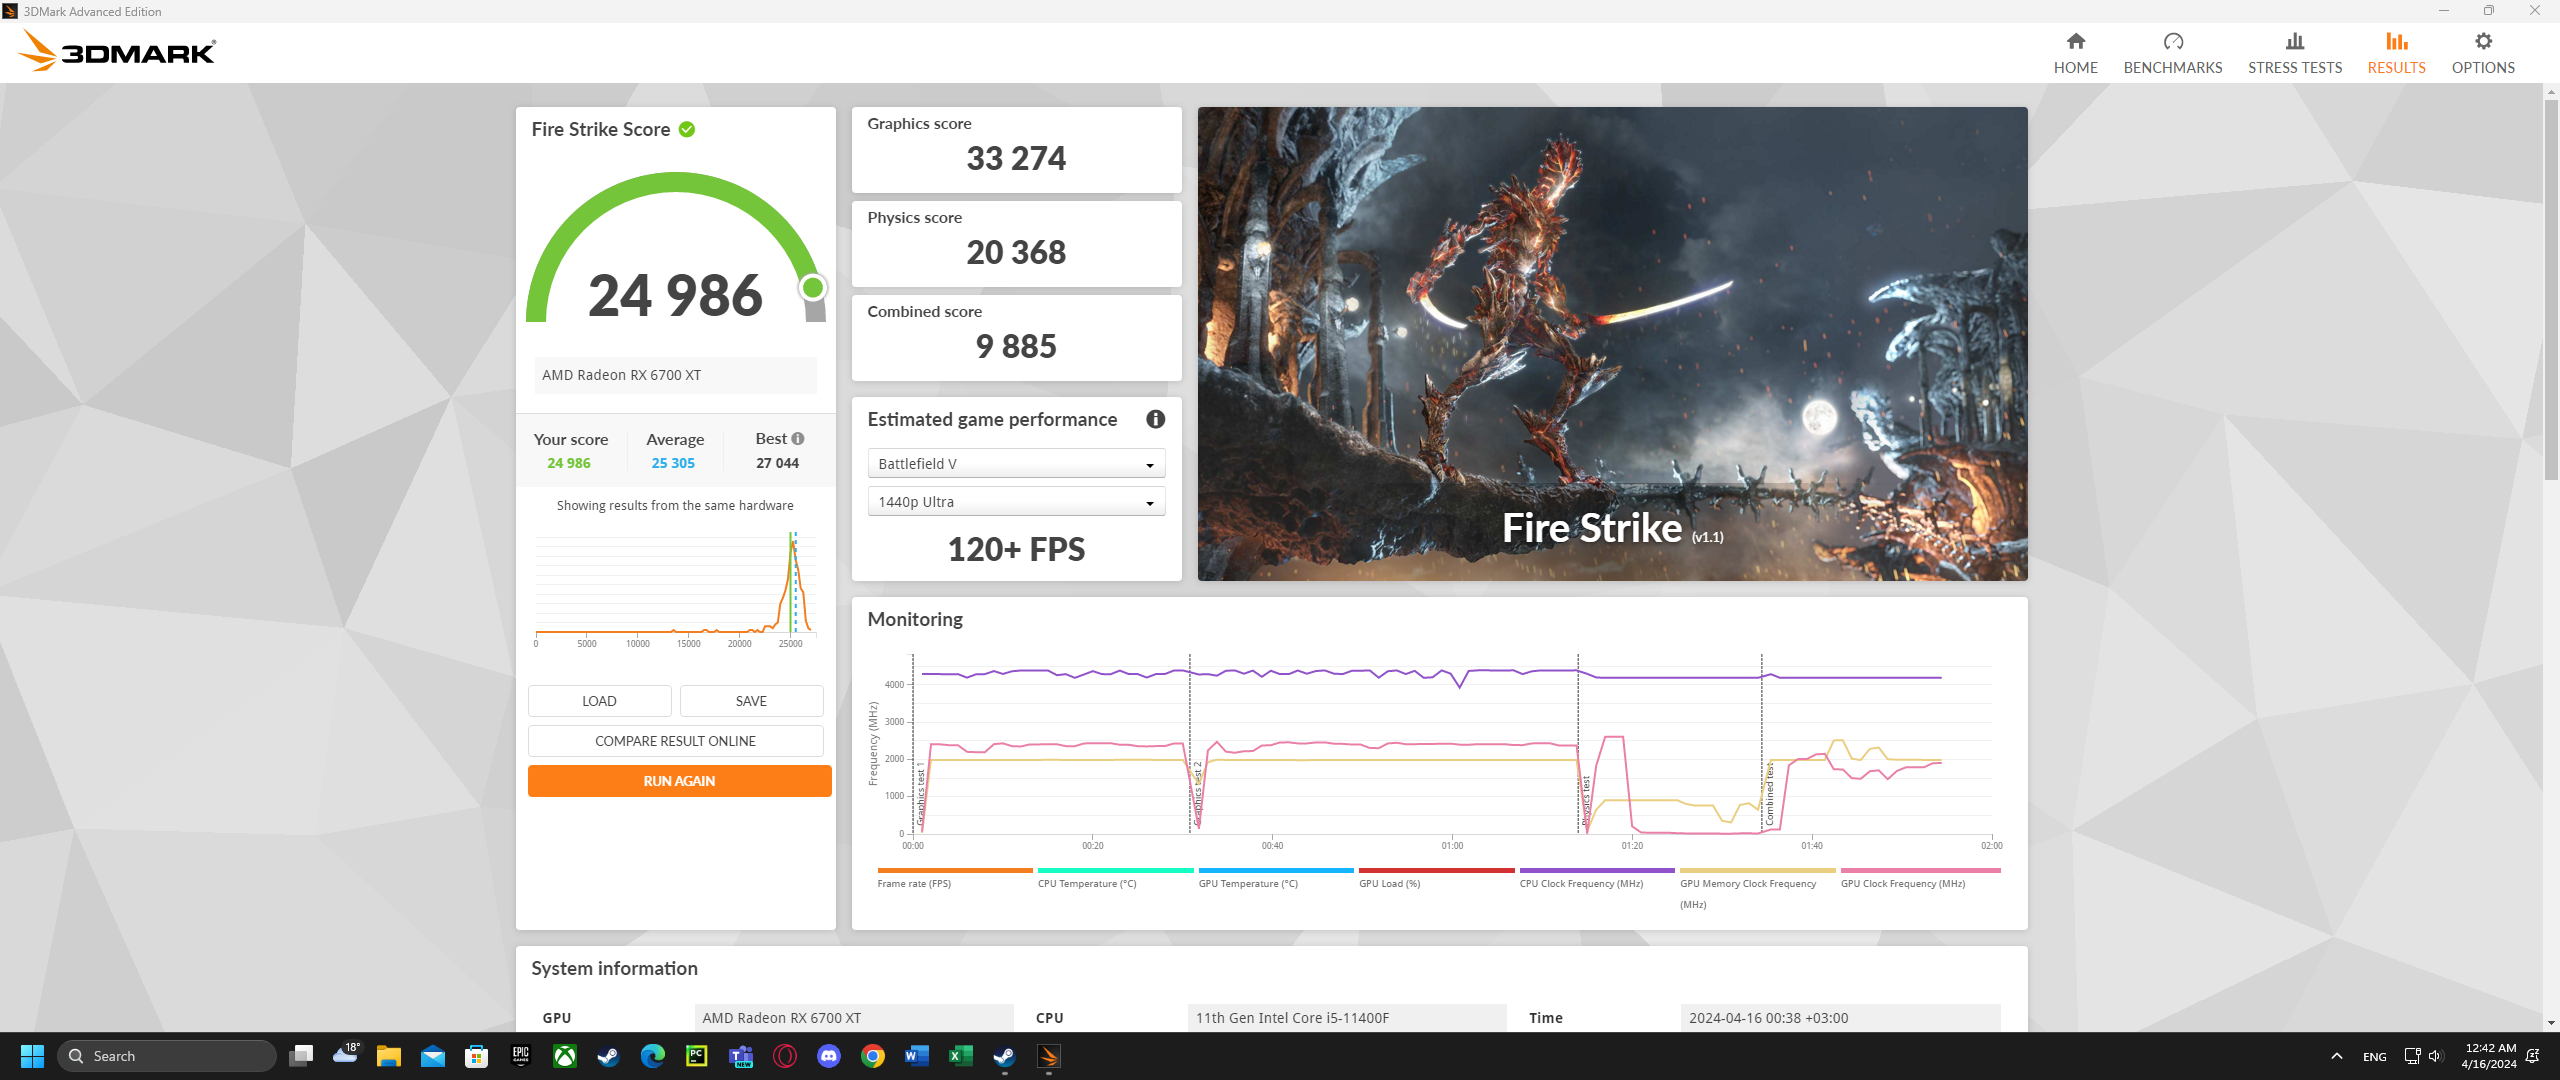Open the Estimated game performance info icon
2560x1080 pixels.
point(1155,419)
